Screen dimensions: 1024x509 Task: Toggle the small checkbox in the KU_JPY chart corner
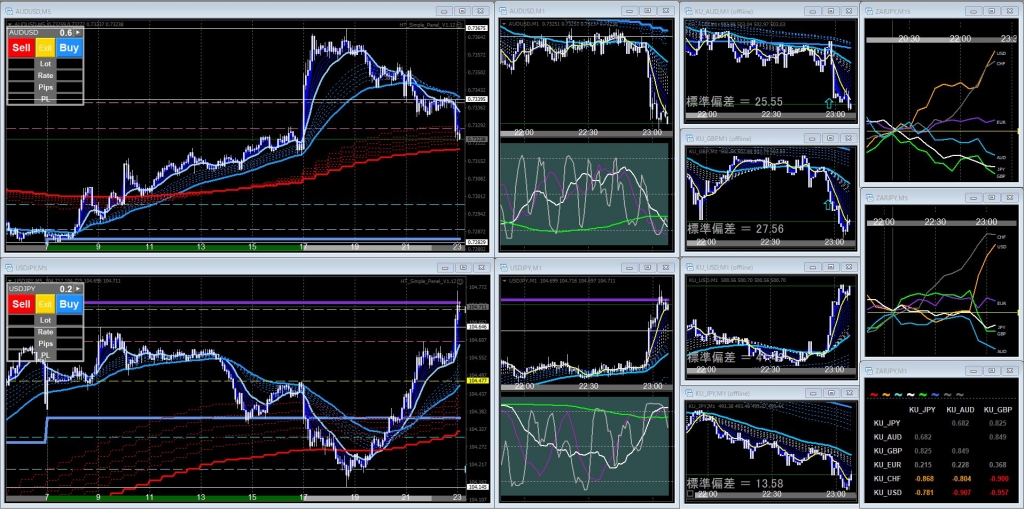[690, 494]
